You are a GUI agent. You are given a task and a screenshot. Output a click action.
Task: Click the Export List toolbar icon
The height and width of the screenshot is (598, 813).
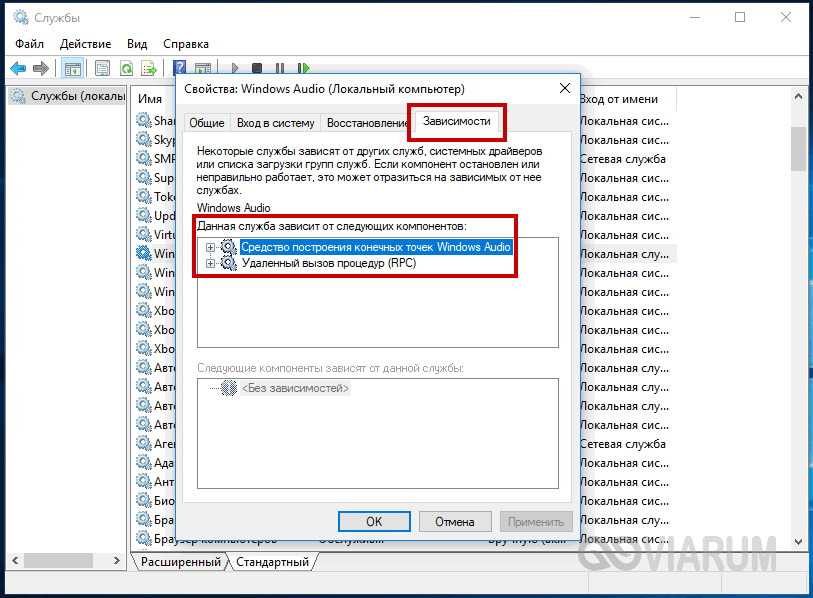click(149, 68)
